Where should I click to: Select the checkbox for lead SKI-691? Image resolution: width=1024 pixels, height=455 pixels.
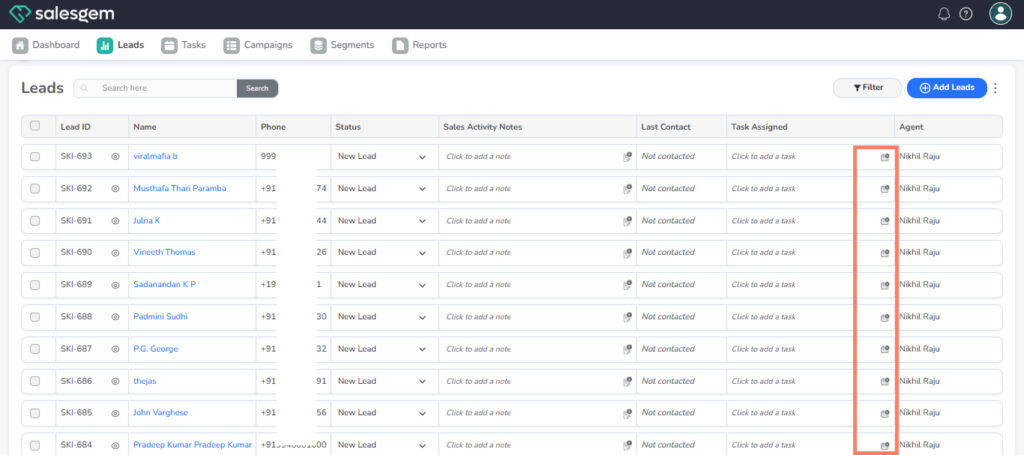[35, 221]
